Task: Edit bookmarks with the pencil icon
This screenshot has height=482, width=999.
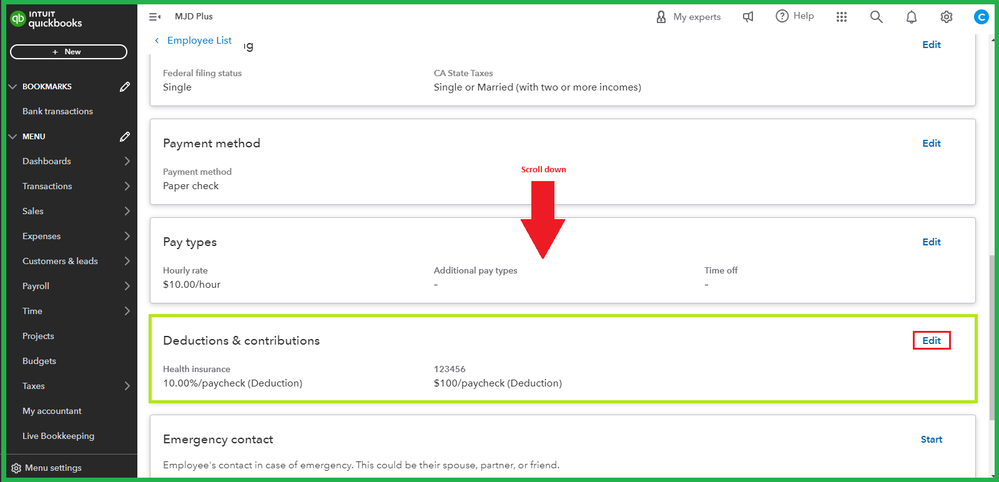Action: coord(125,87)
